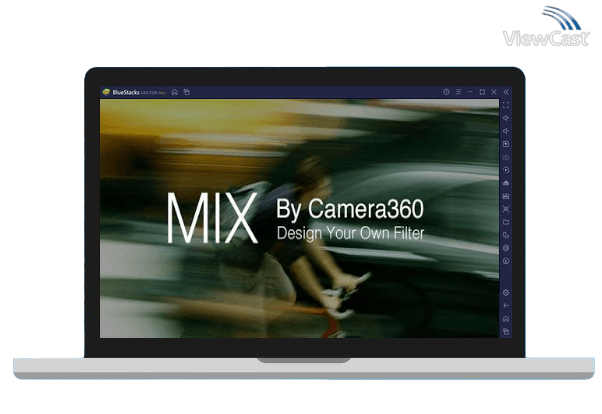This screenshot has width=602, height=414.
Task: Open BlueStacks home screen from title bar
Action: [175, 92]
